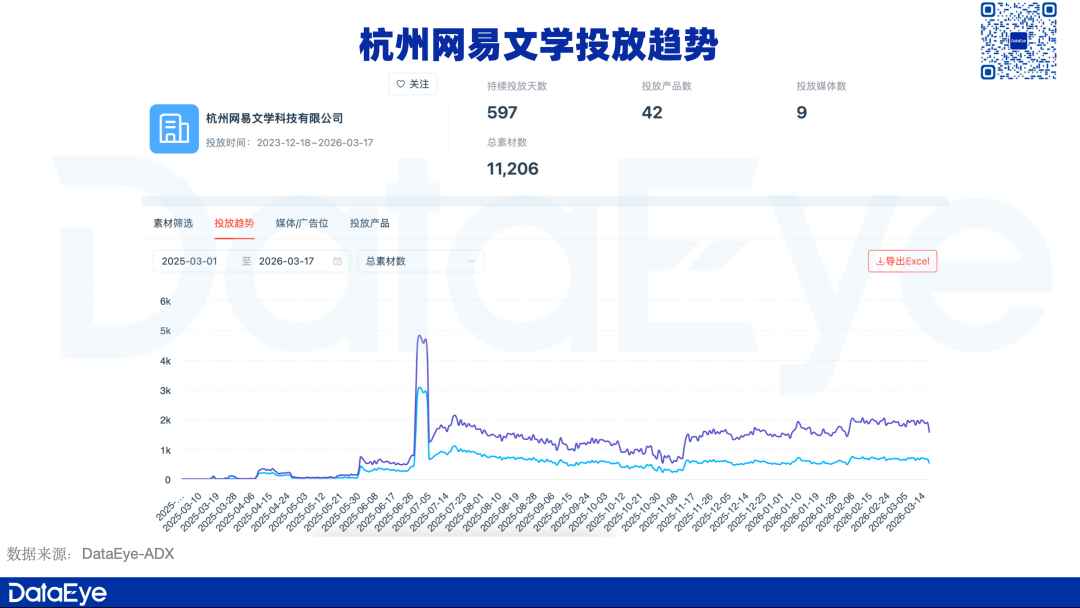
Task: Click the heart 关注 follow button
Action: coord(413,84)
